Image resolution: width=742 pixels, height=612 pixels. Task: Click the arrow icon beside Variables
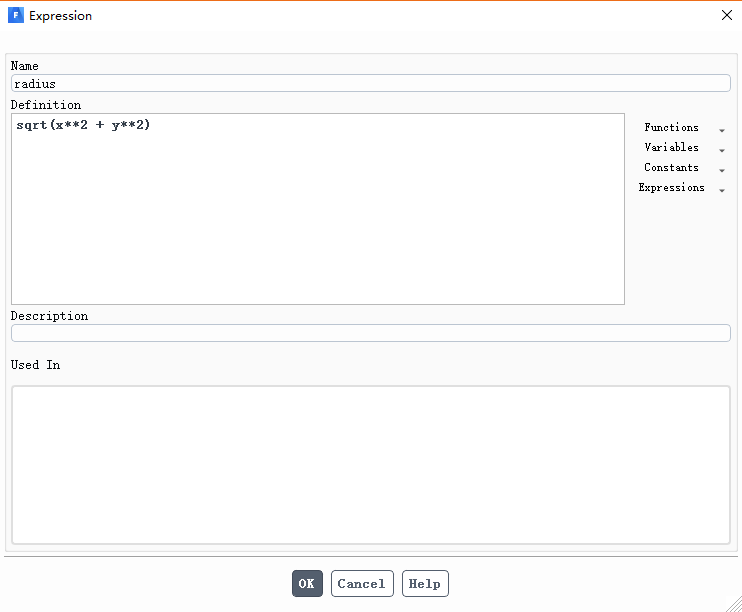tap(722, 150)
